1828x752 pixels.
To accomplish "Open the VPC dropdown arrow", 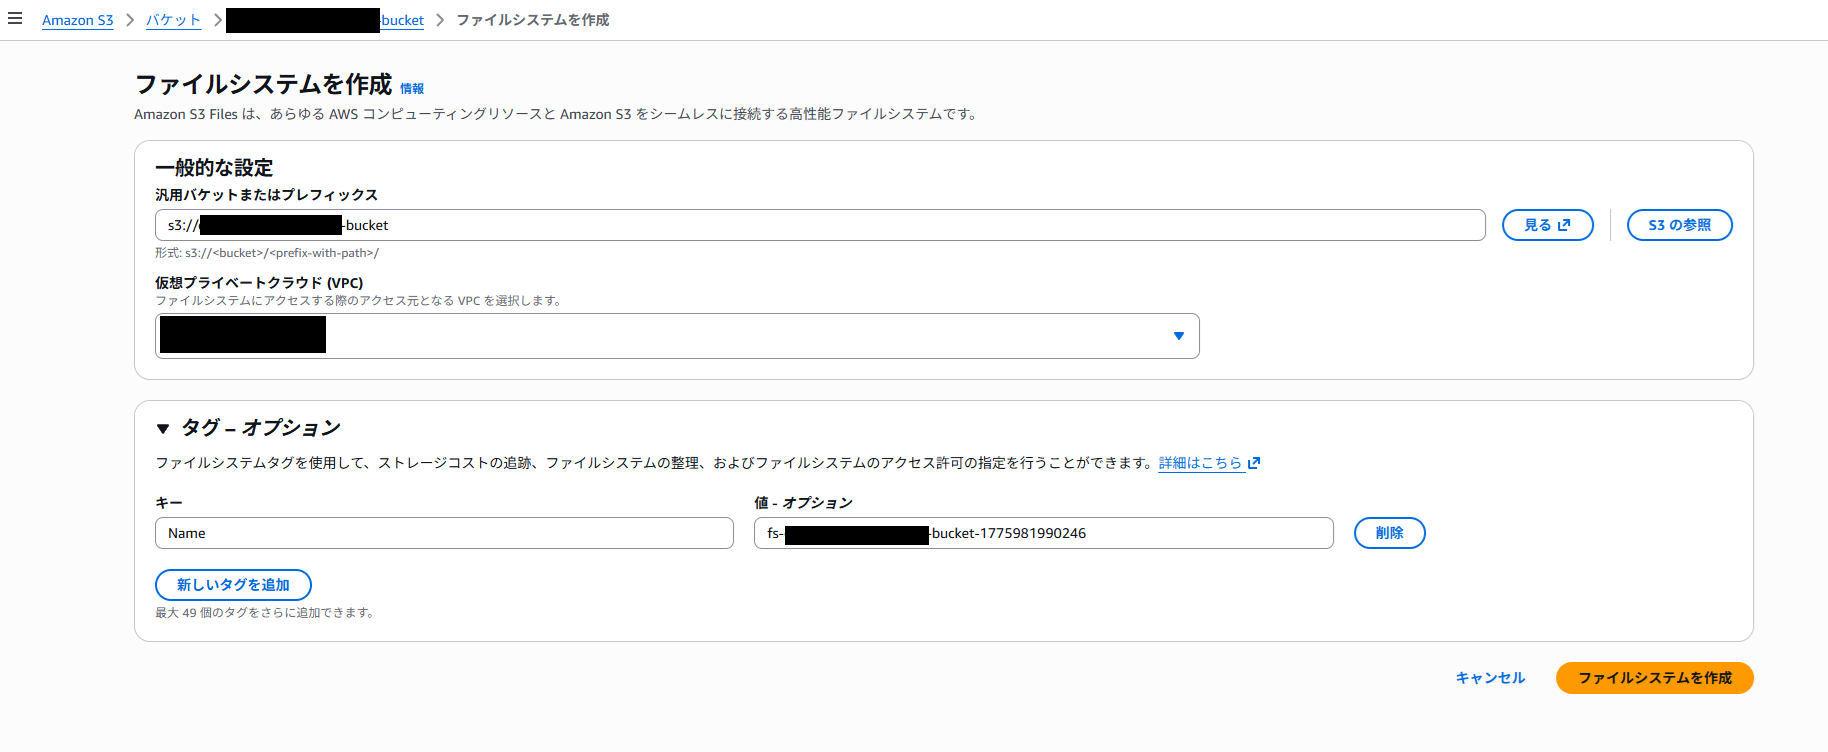I will point(1178,336).
